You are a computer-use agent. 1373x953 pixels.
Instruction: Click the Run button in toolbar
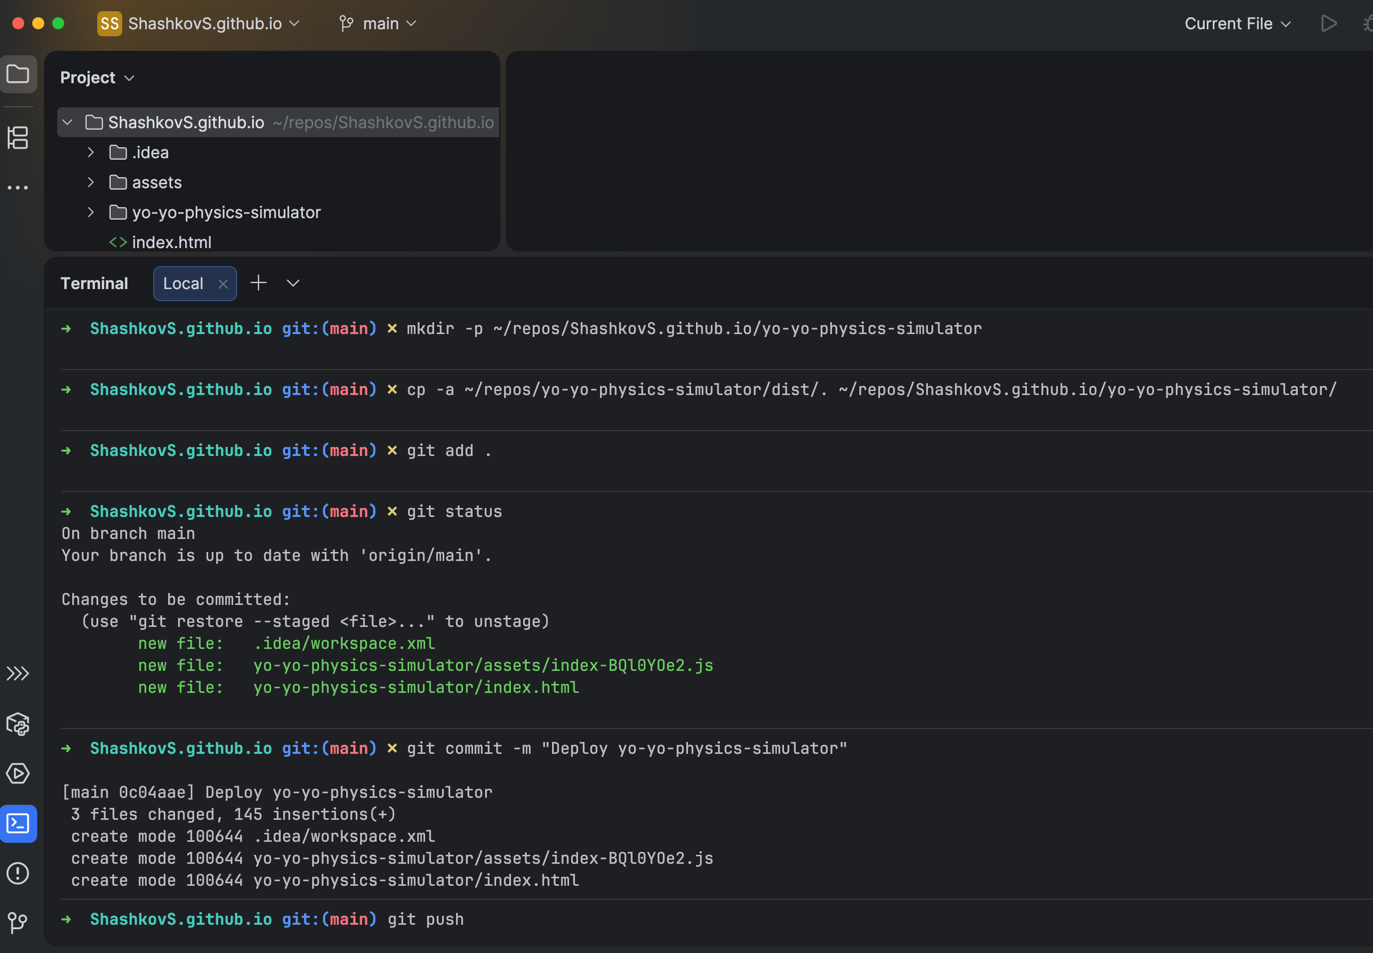tap(1328, 23)
